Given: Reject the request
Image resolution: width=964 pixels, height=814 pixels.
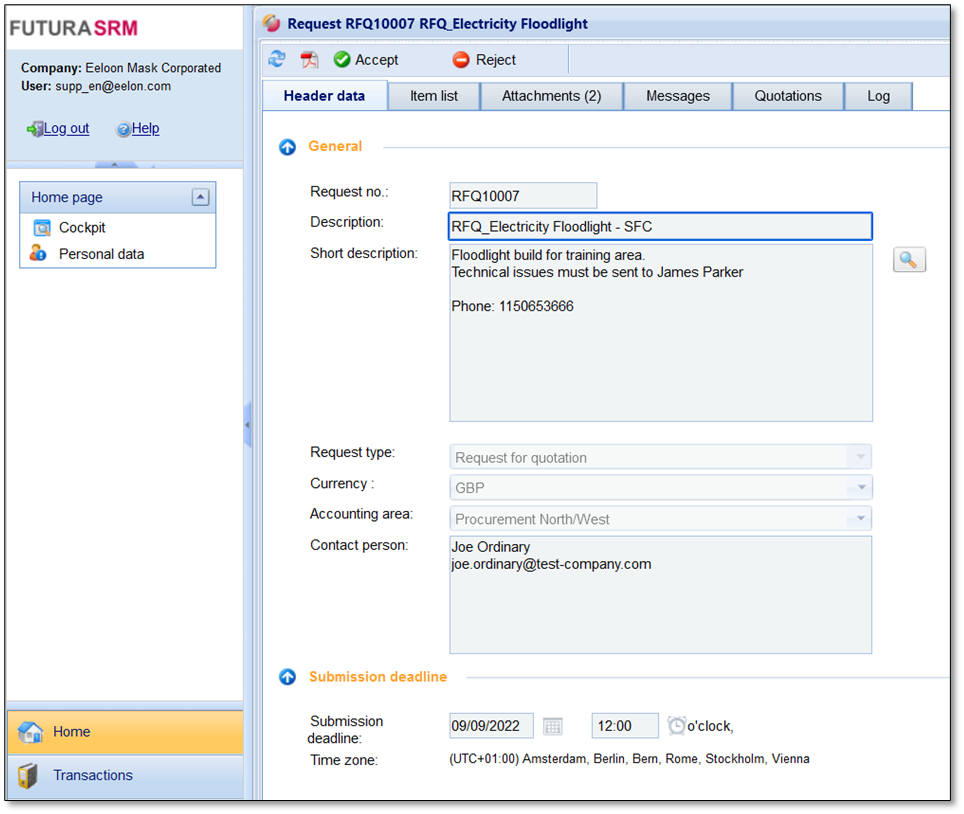Looking at the screenshot, I should 485,60.
